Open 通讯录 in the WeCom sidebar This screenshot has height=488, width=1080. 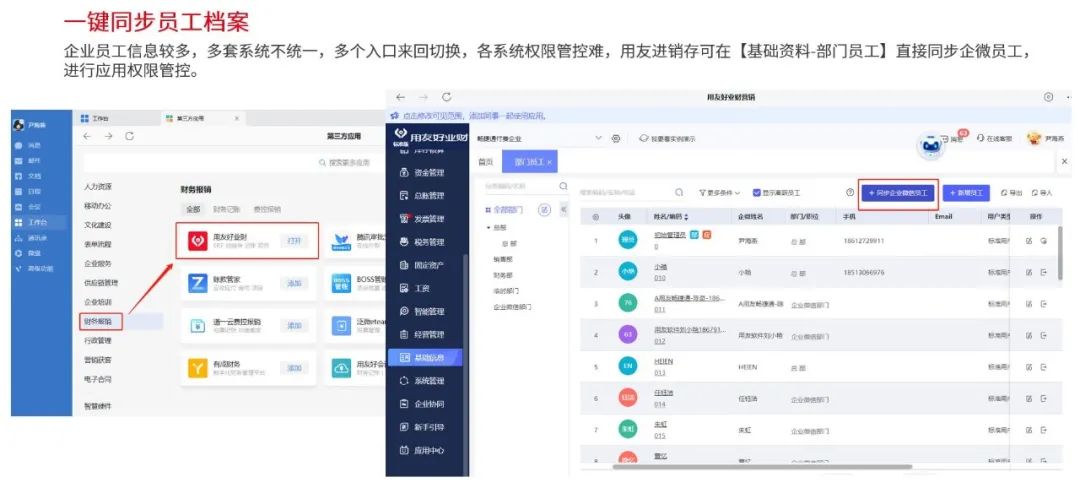[x=31, y=238]
